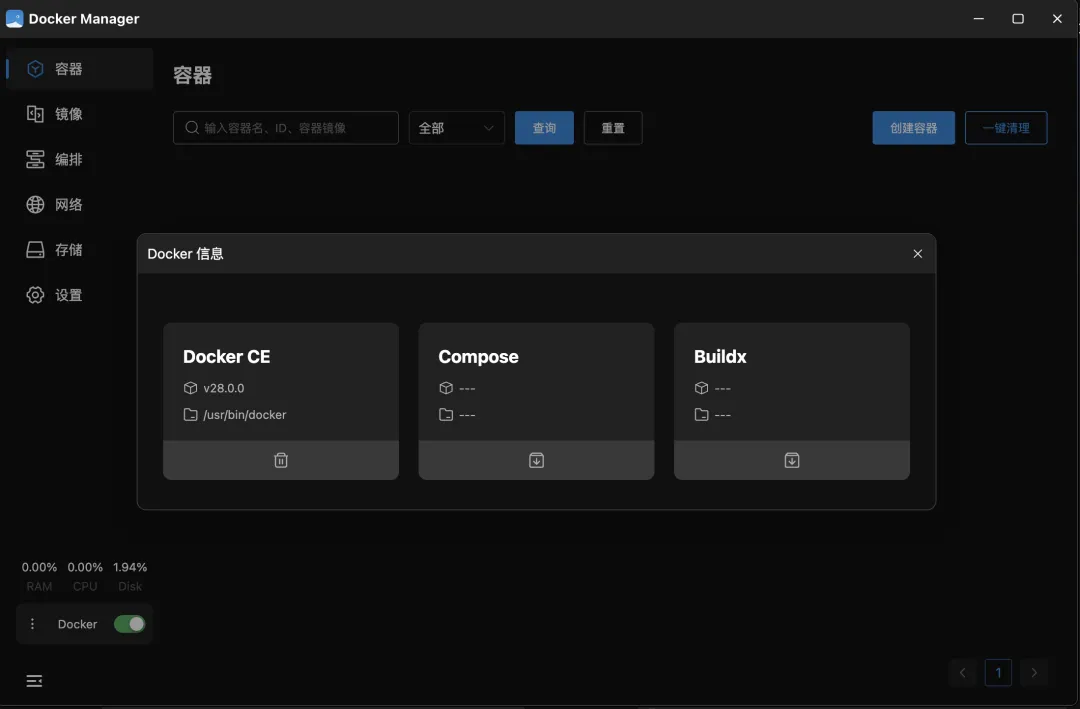The image size is (1080, 709).
Task: Maximize the Docker Manager window
Action: [1018, 19]
